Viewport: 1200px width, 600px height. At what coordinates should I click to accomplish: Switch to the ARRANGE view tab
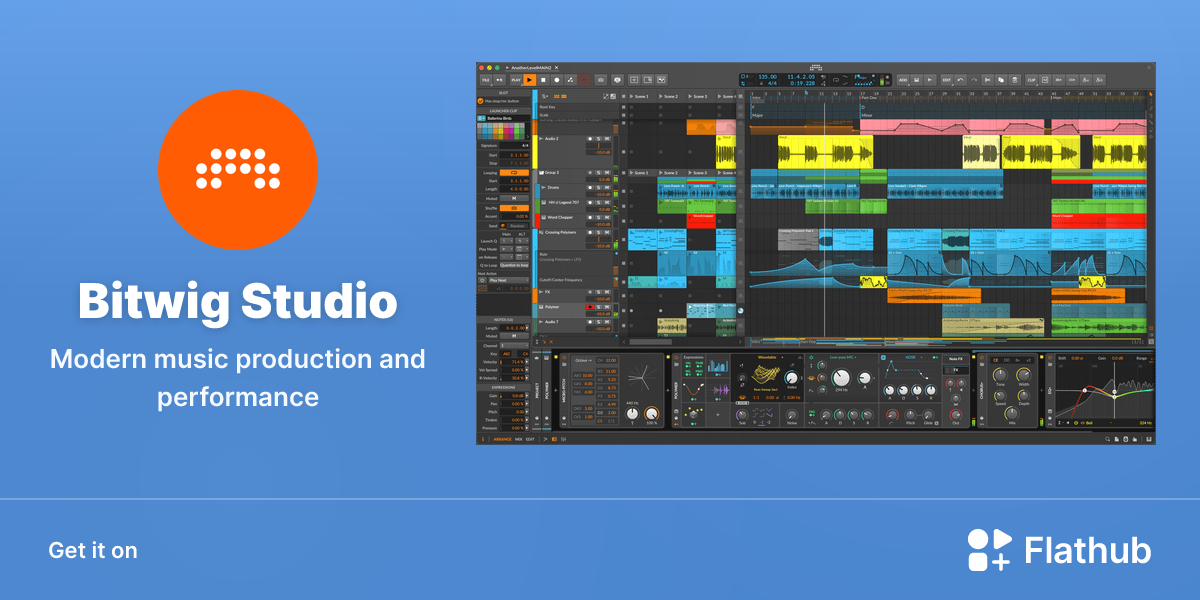click(x=502, y=439)
